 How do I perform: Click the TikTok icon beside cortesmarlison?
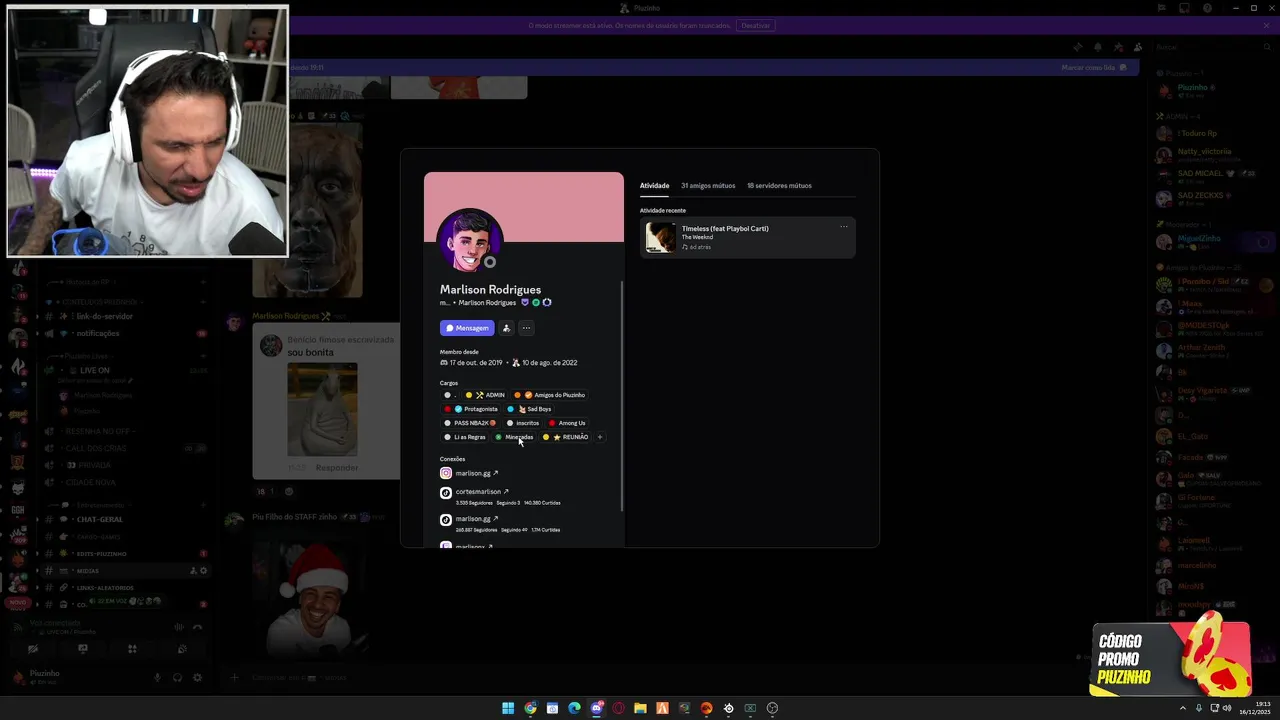point(446,493)
